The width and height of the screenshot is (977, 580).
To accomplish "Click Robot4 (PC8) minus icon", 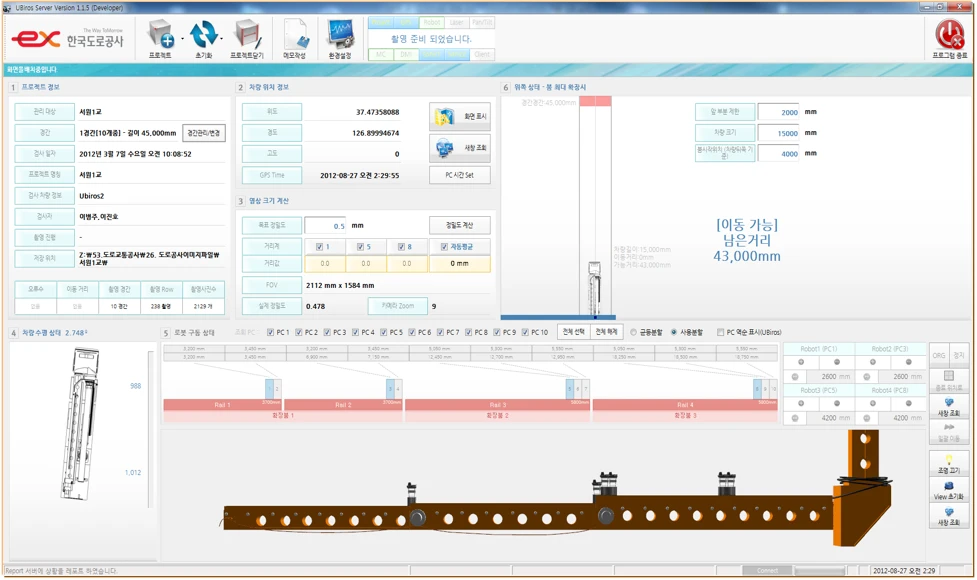I will point(908,404).
